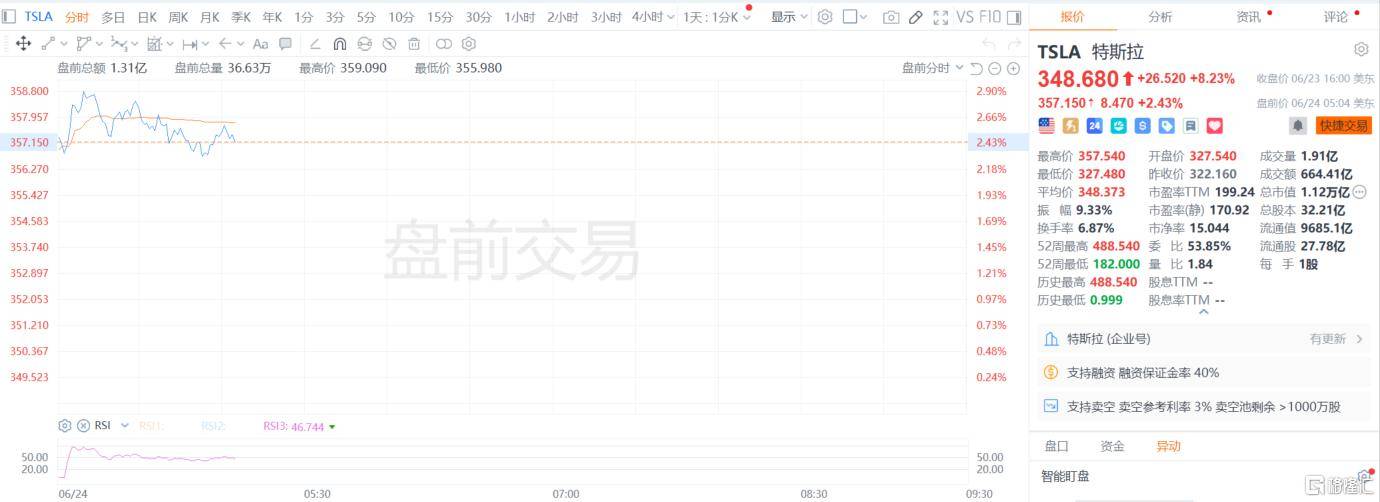Take a chart screenshot with camera icon
Viewport: 1380px width, 502px height.
point(891,17)
